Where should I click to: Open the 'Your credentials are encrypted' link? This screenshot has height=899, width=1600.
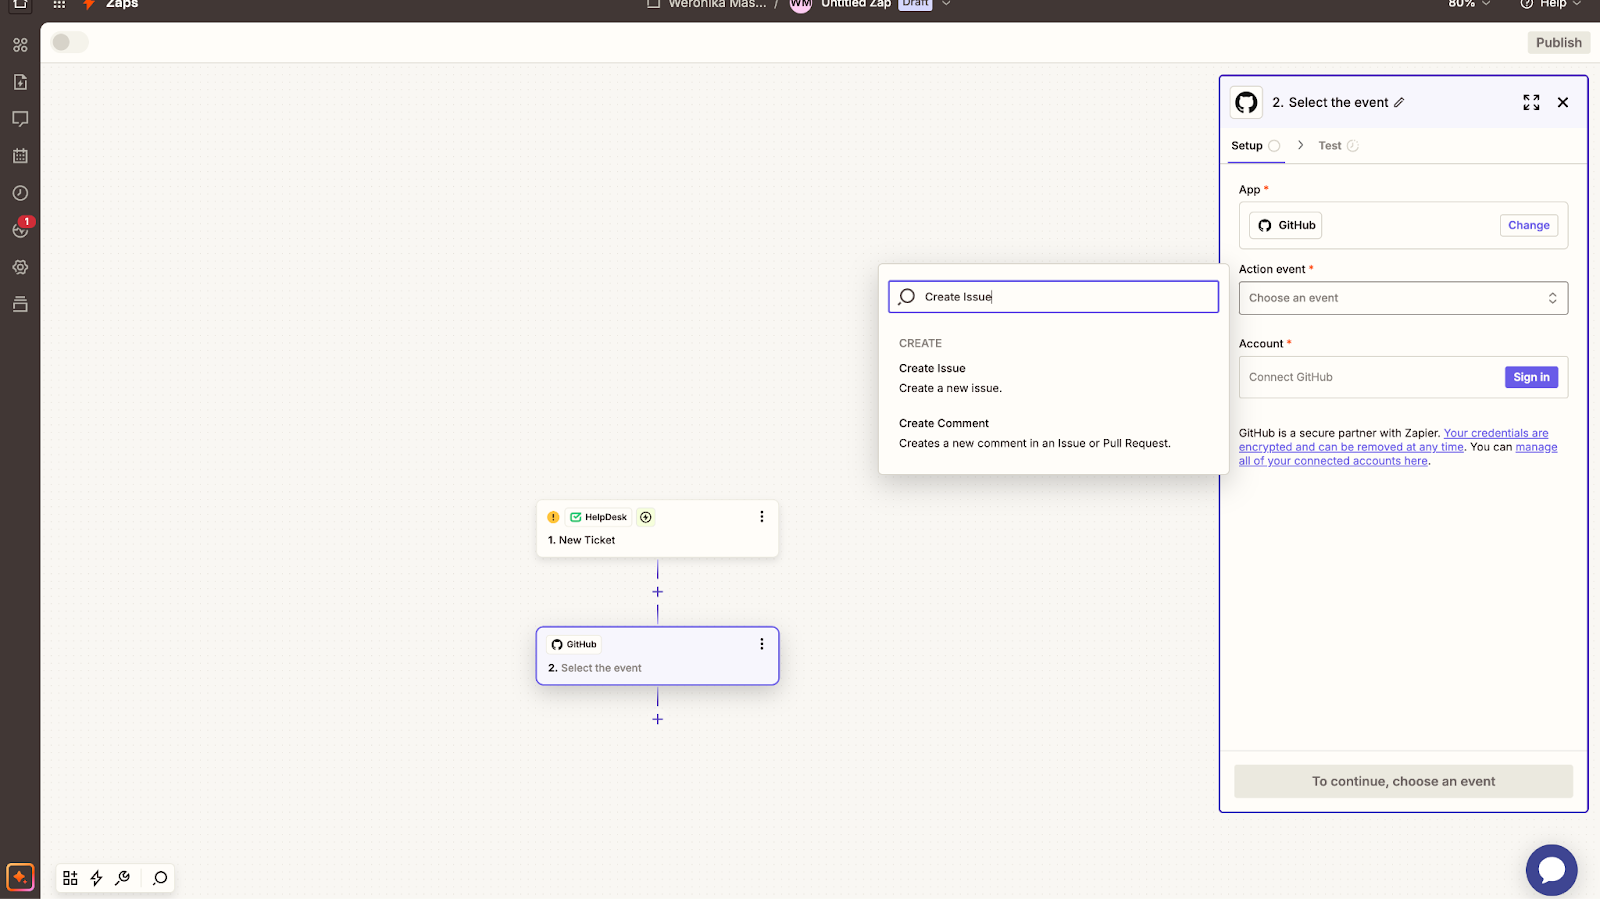(x=1393, y=440)
